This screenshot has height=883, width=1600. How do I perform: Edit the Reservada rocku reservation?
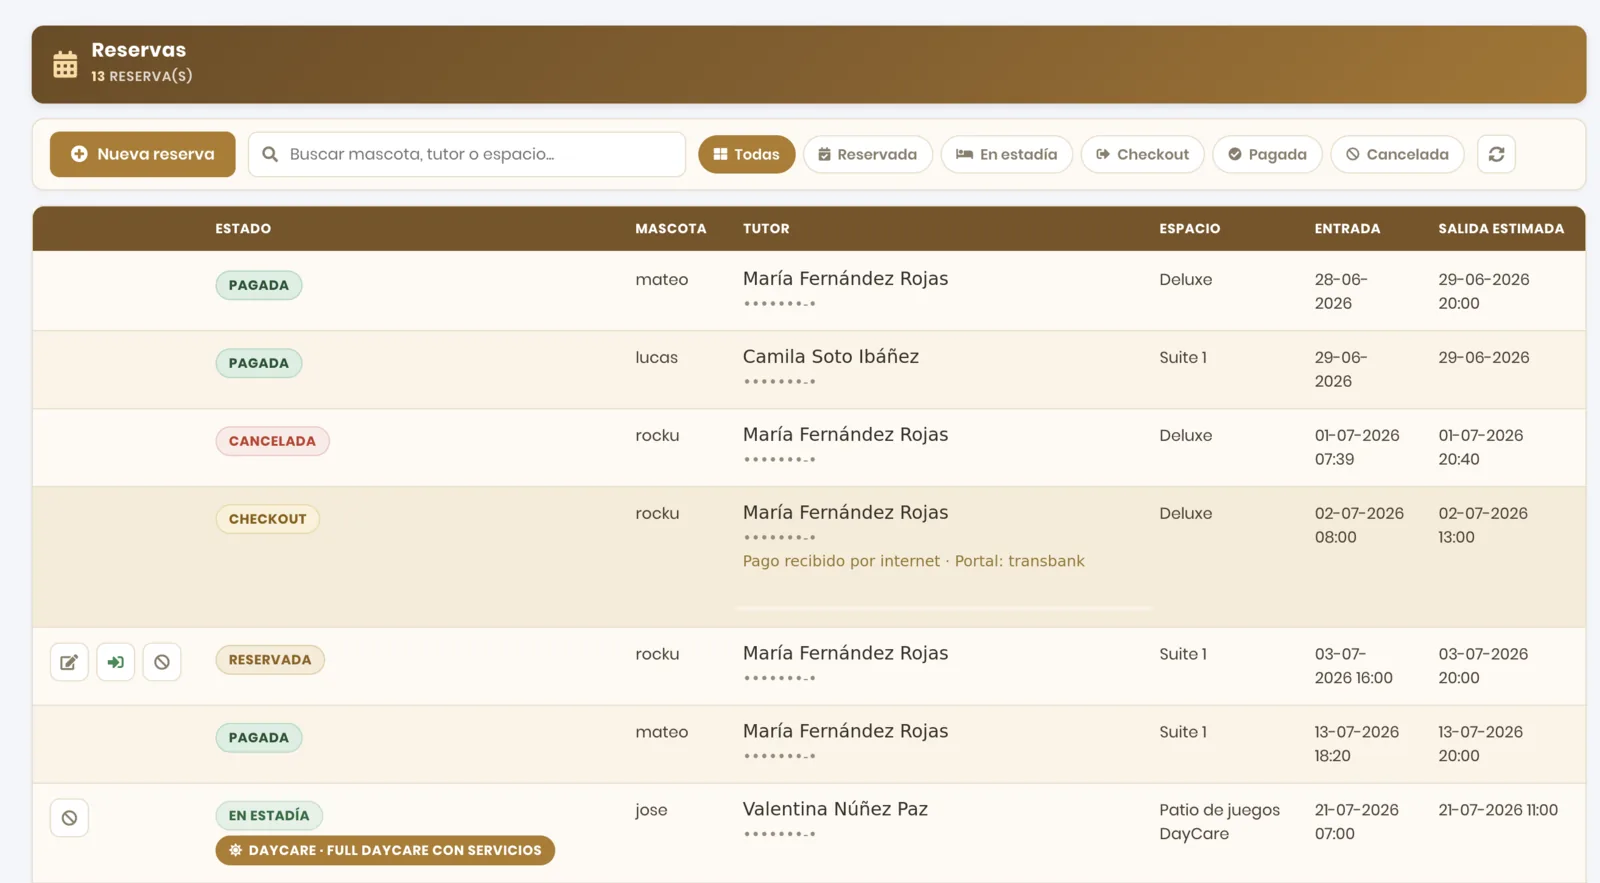pos(69,662)
